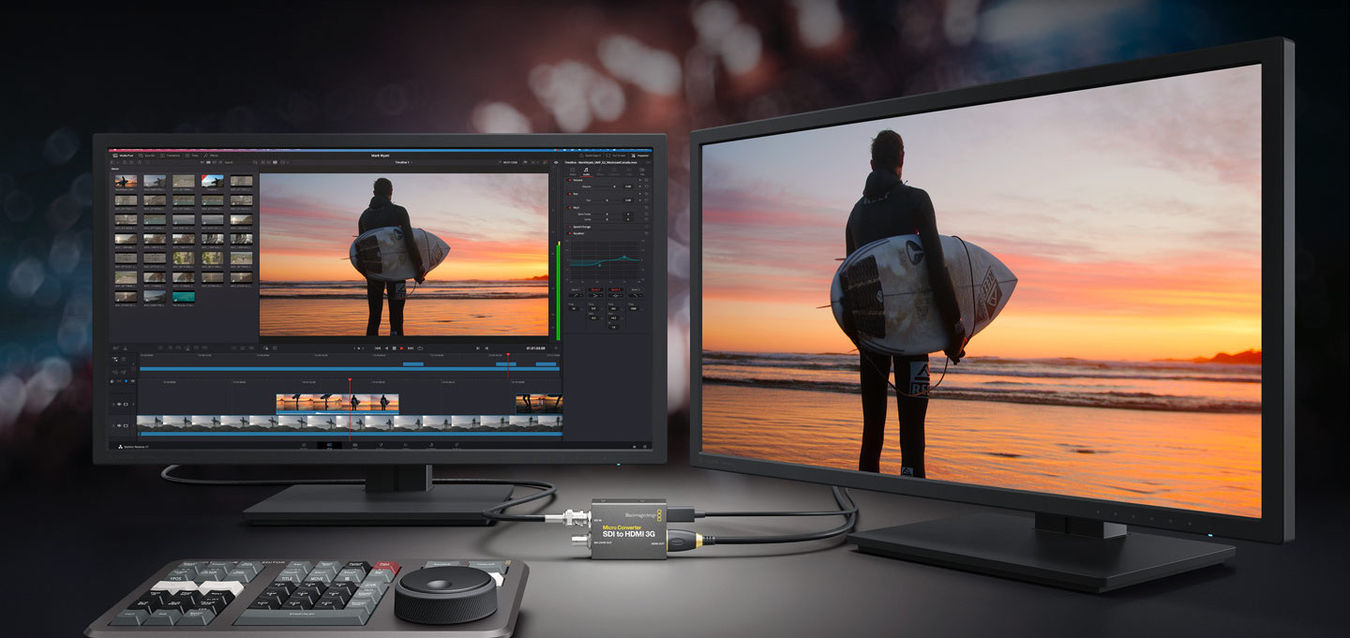This screenshot has width=1350, height=638.
Task: Adjust the Volume slider in the Inspector
Action: 608,186
